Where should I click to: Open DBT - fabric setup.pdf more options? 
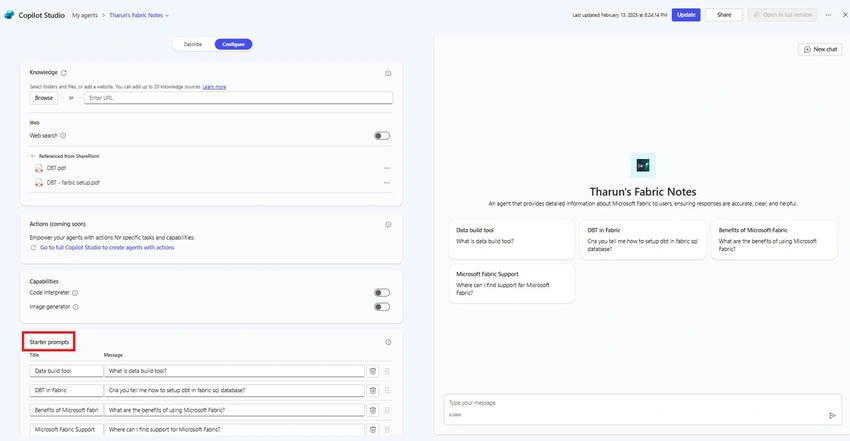tap(387, 183)
